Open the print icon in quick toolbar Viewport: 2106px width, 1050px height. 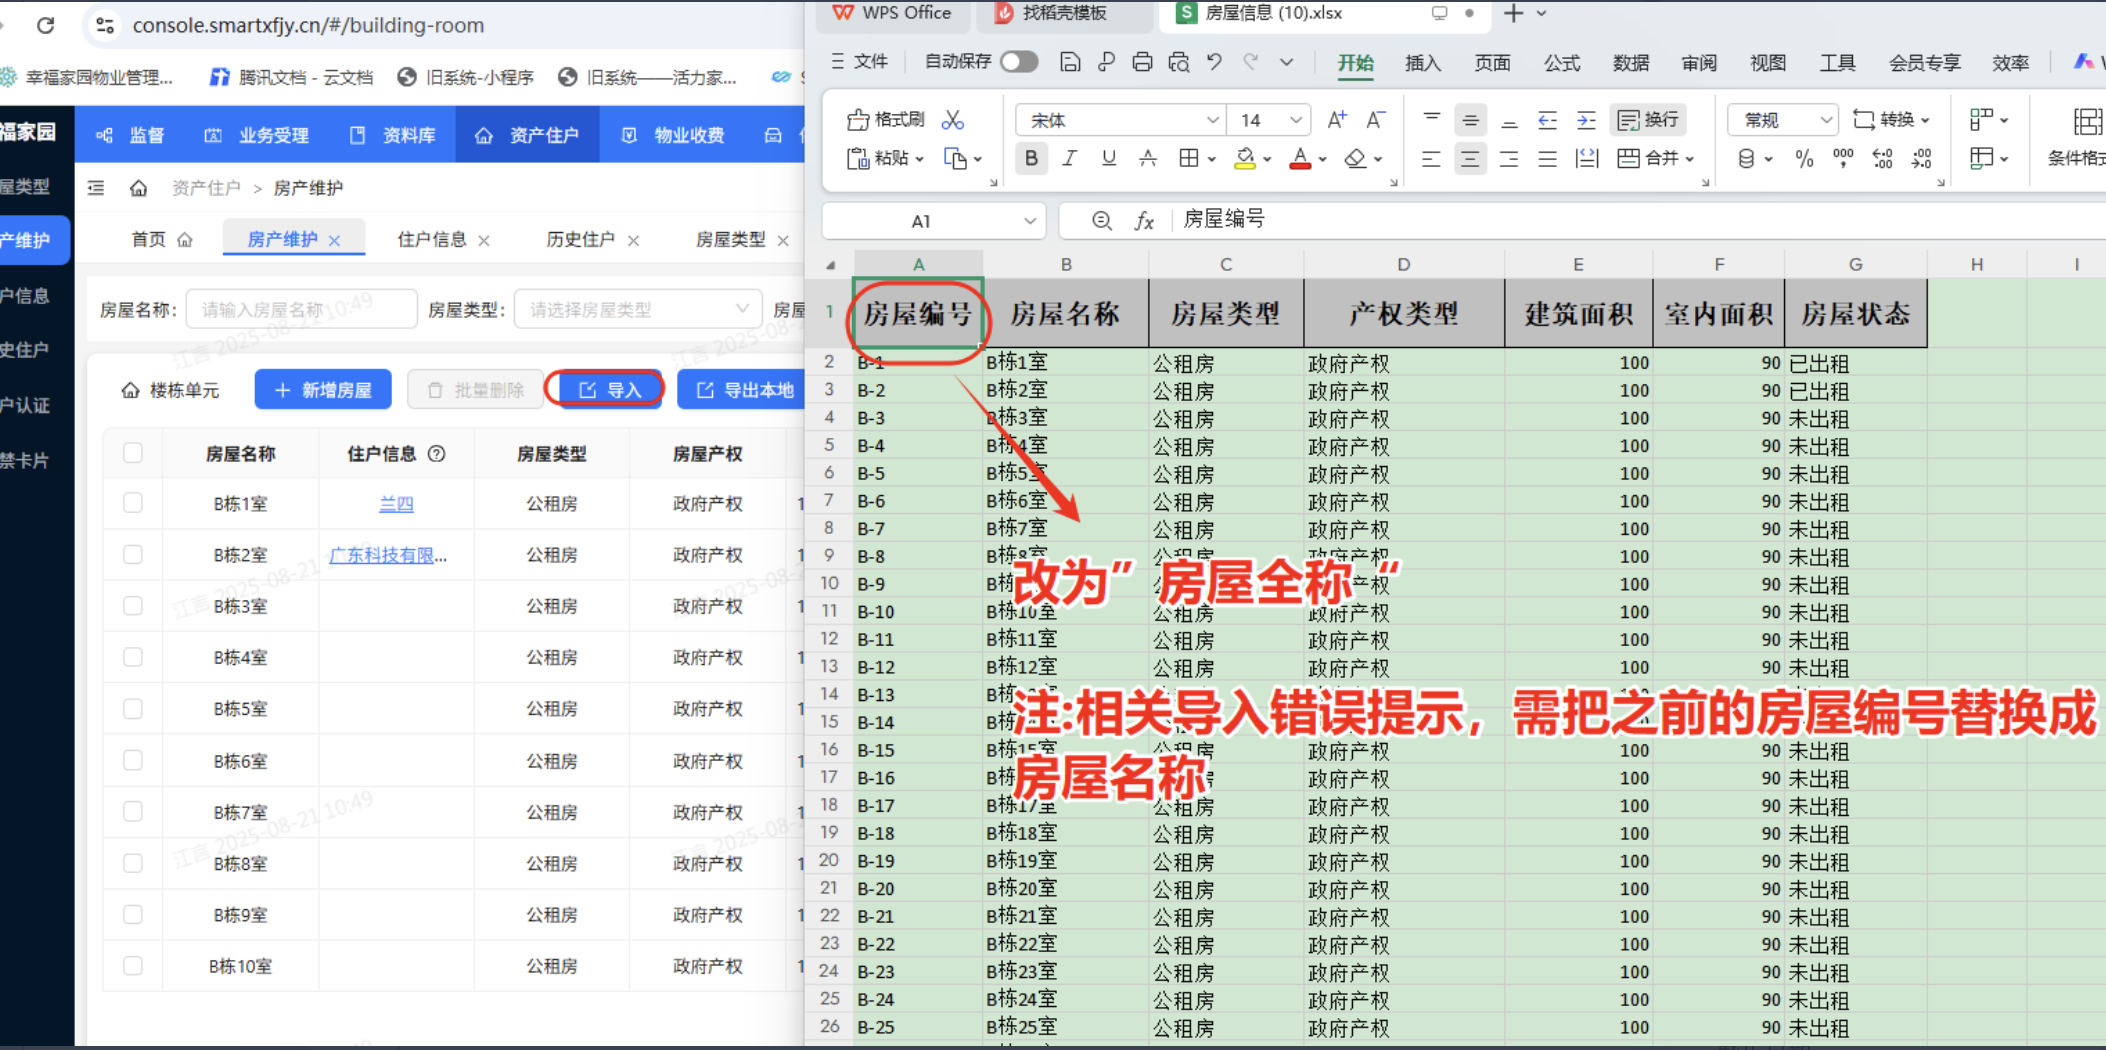point(1142,62)
